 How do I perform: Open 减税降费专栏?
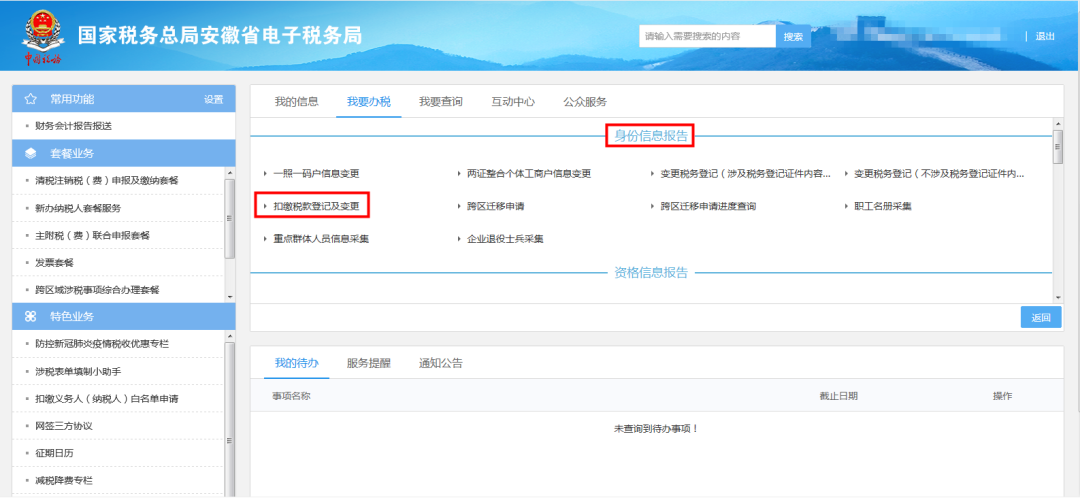click(63, 481)
